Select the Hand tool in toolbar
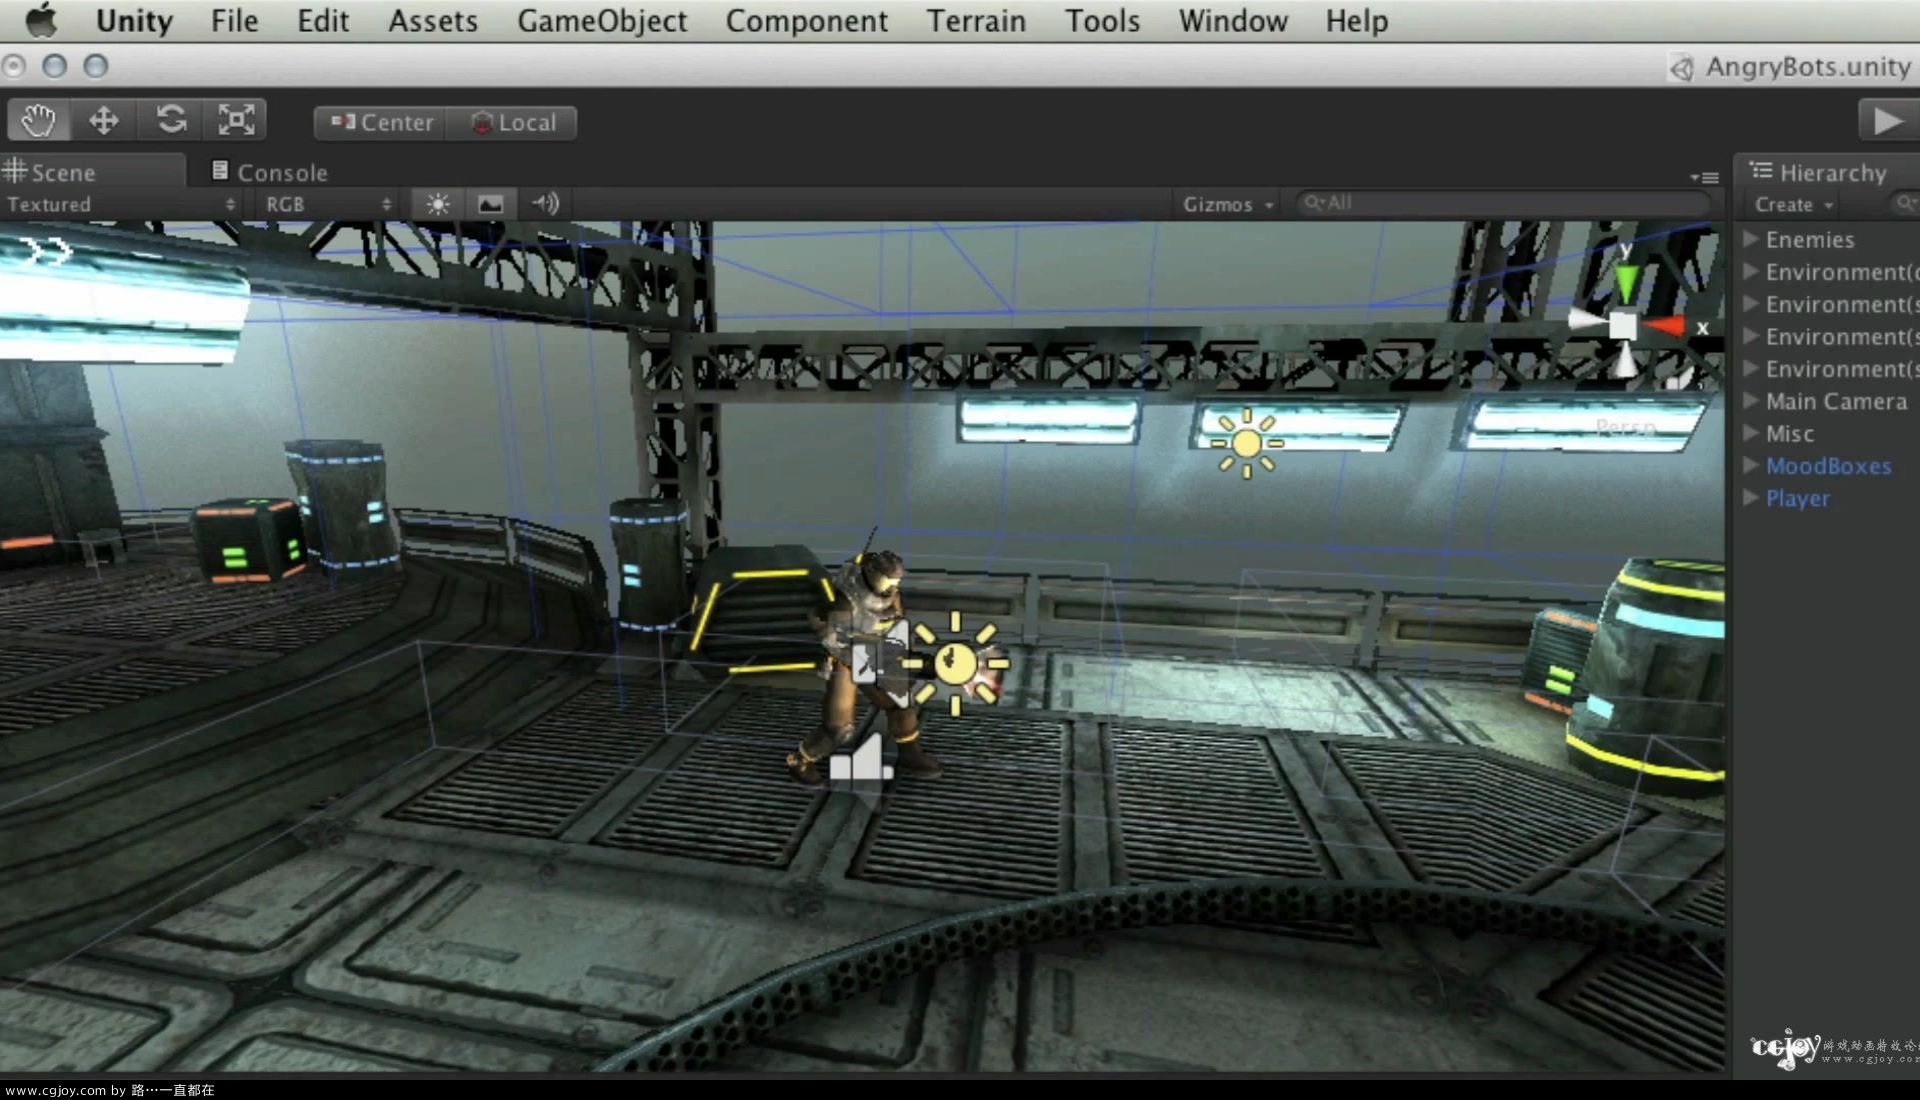The height and width of the screenshot is (1100, 1920). pos(37,121)
